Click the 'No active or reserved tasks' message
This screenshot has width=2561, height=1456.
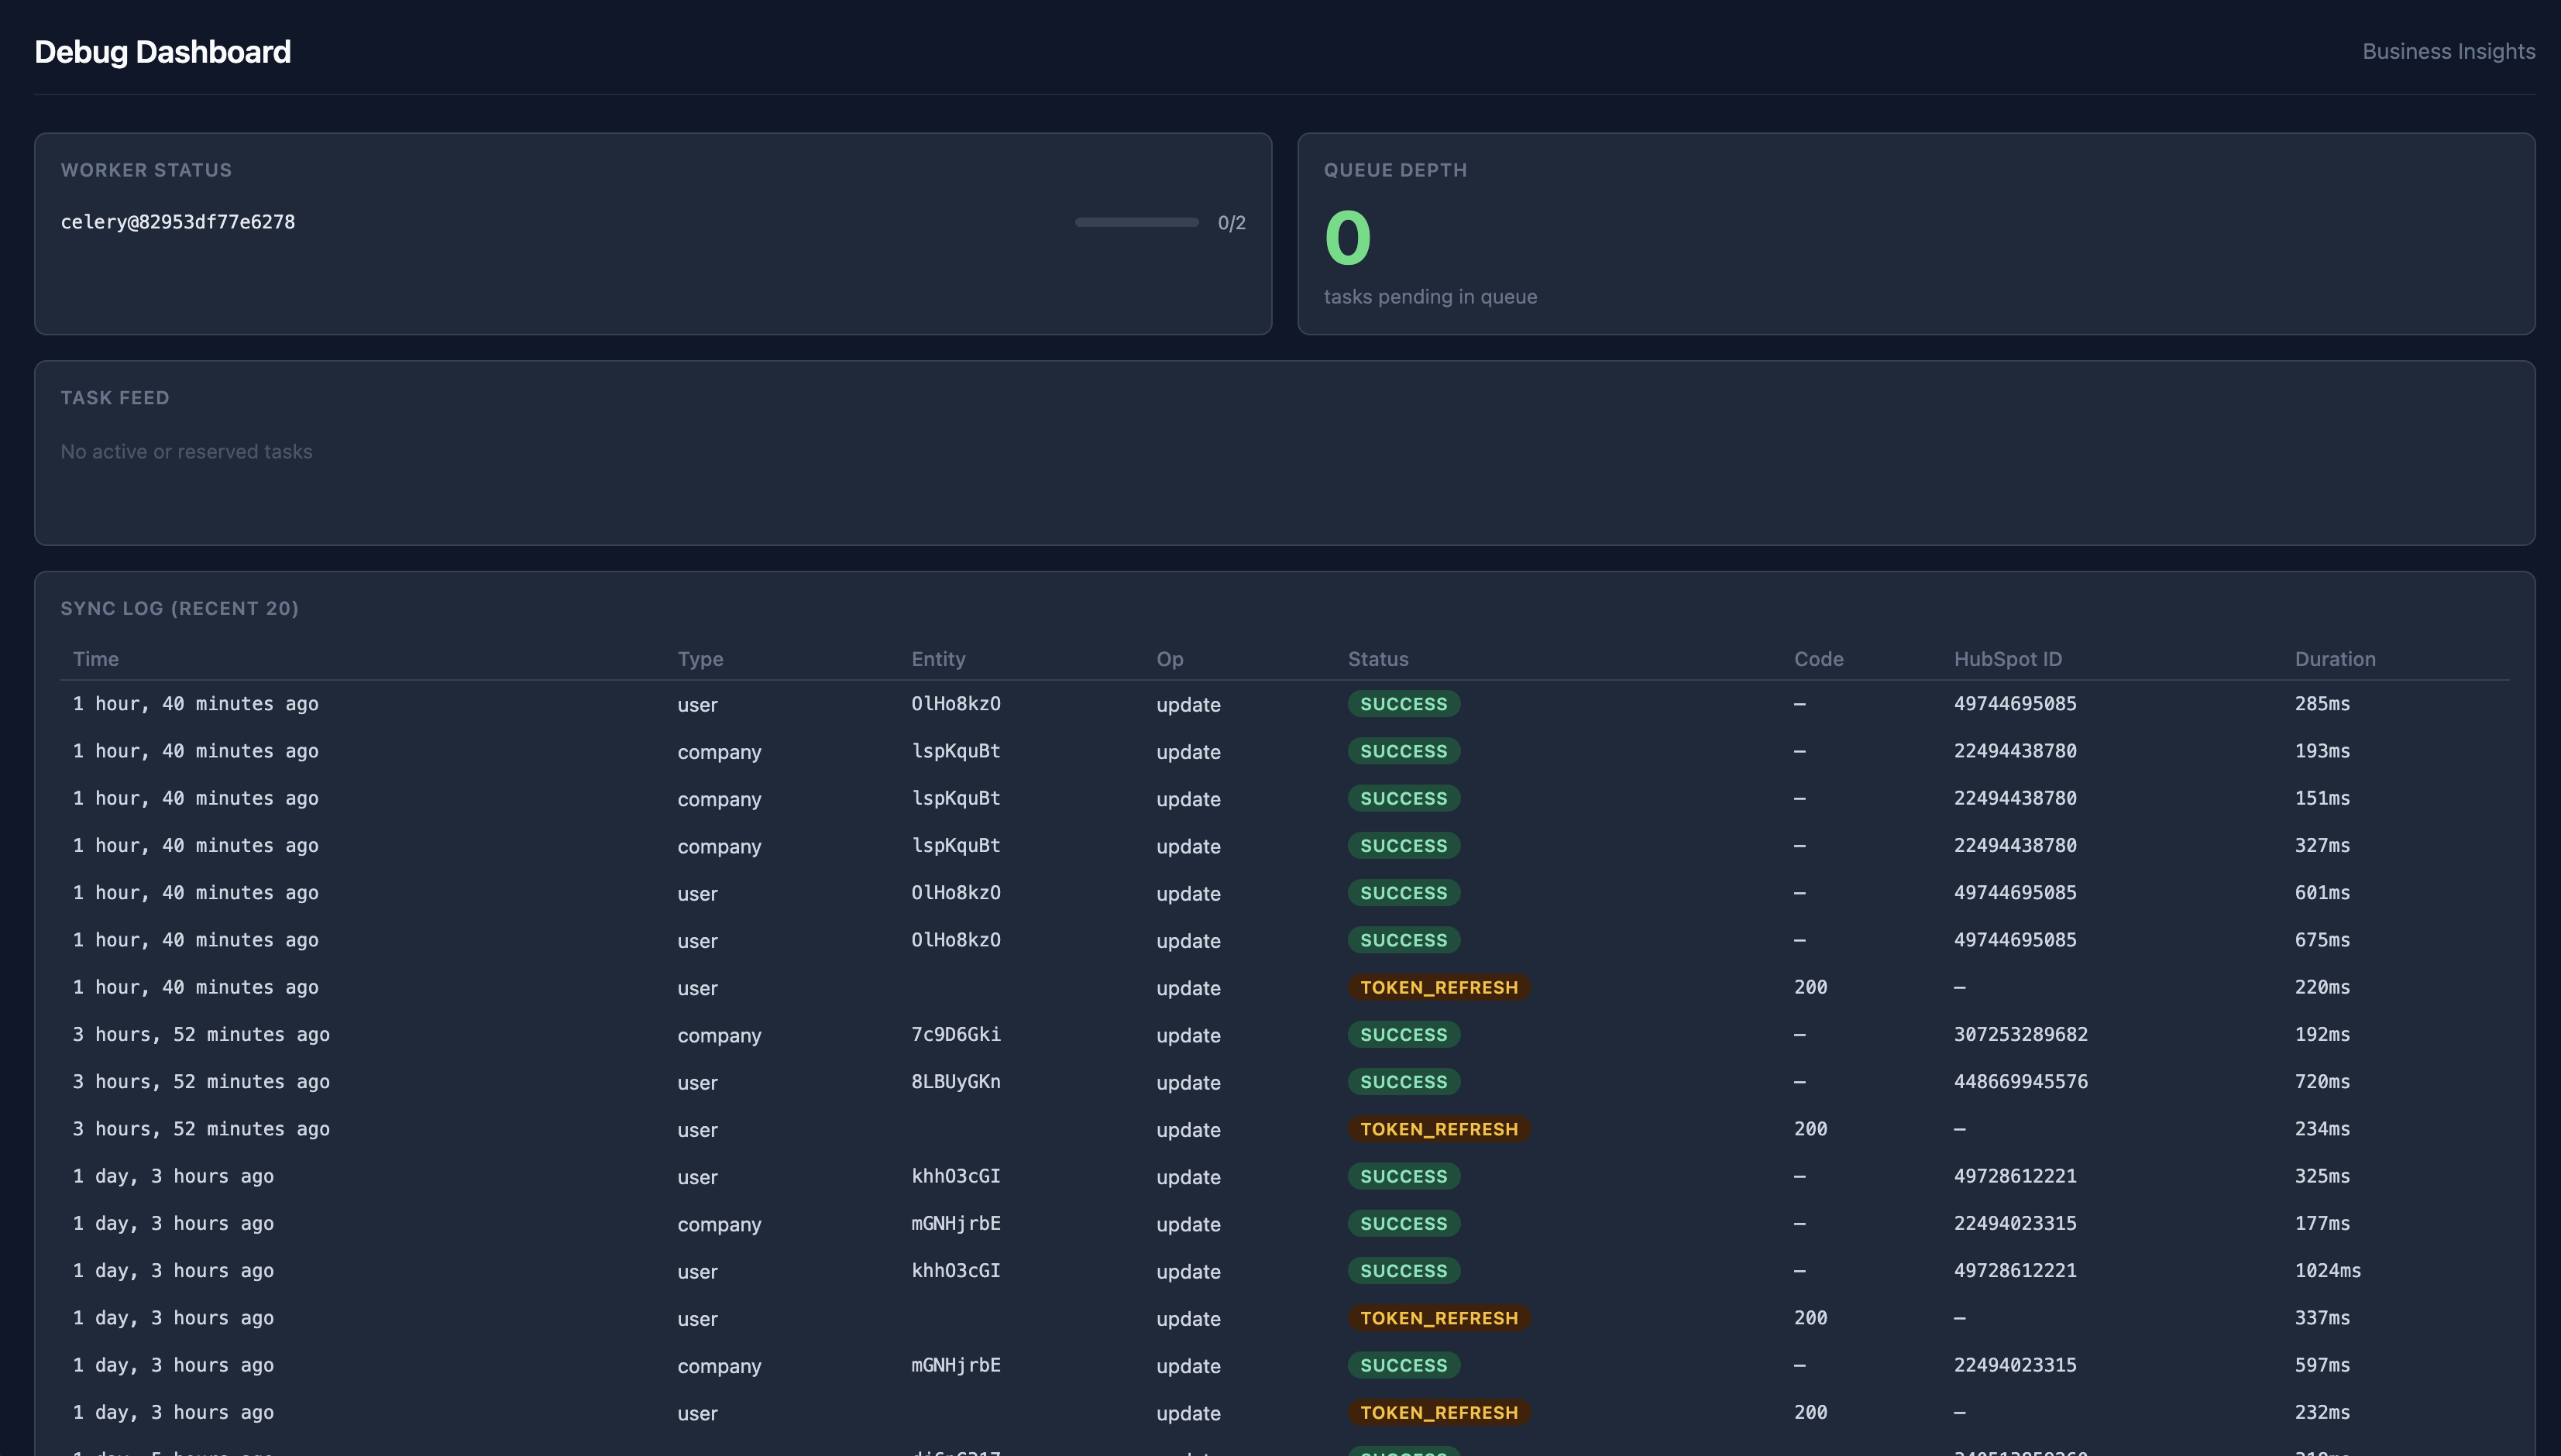[186, 451]
